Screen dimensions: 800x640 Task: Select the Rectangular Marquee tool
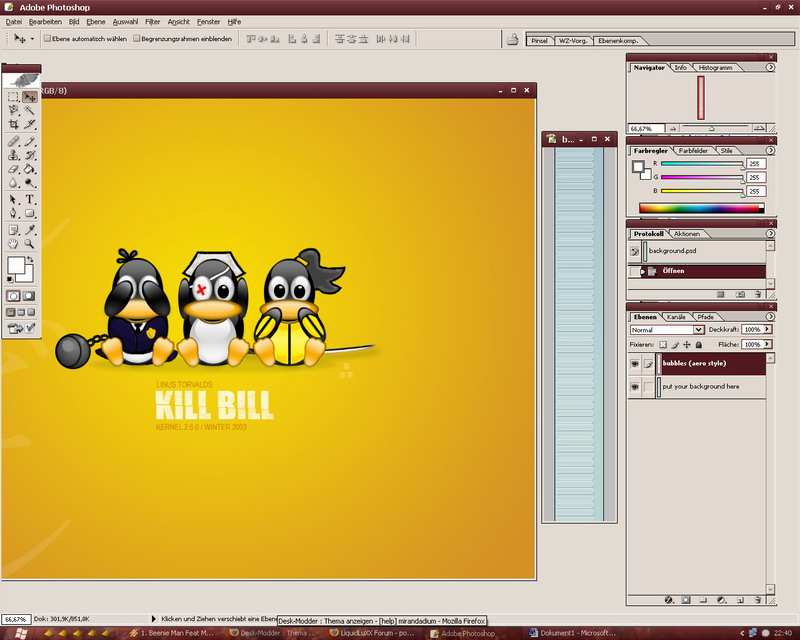point(13,96)
